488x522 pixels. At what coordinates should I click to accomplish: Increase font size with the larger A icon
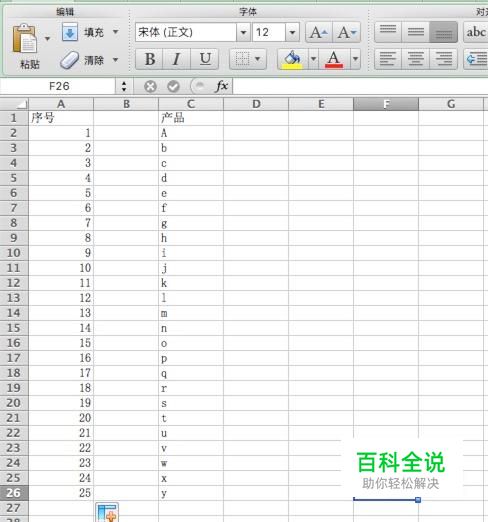[319, 32]
